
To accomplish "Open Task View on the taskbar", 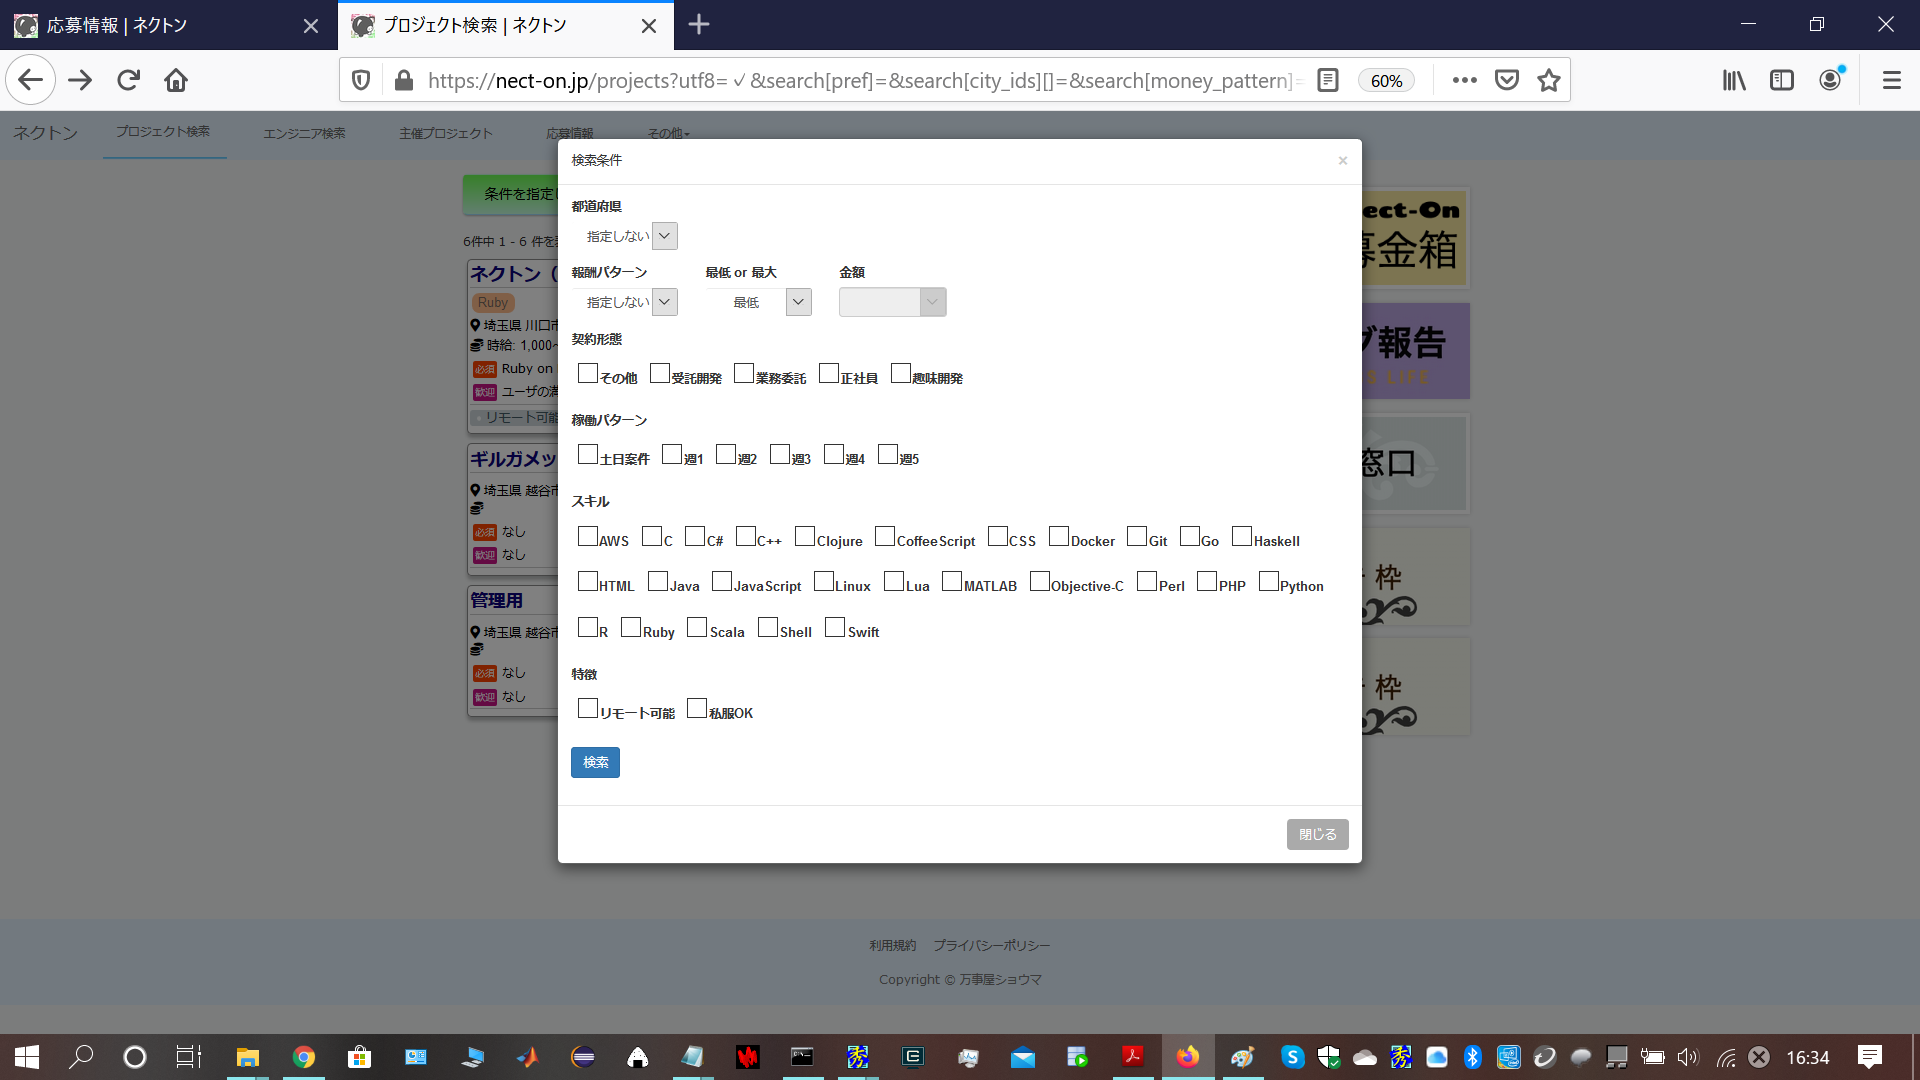I will [x=188, y=1057].
